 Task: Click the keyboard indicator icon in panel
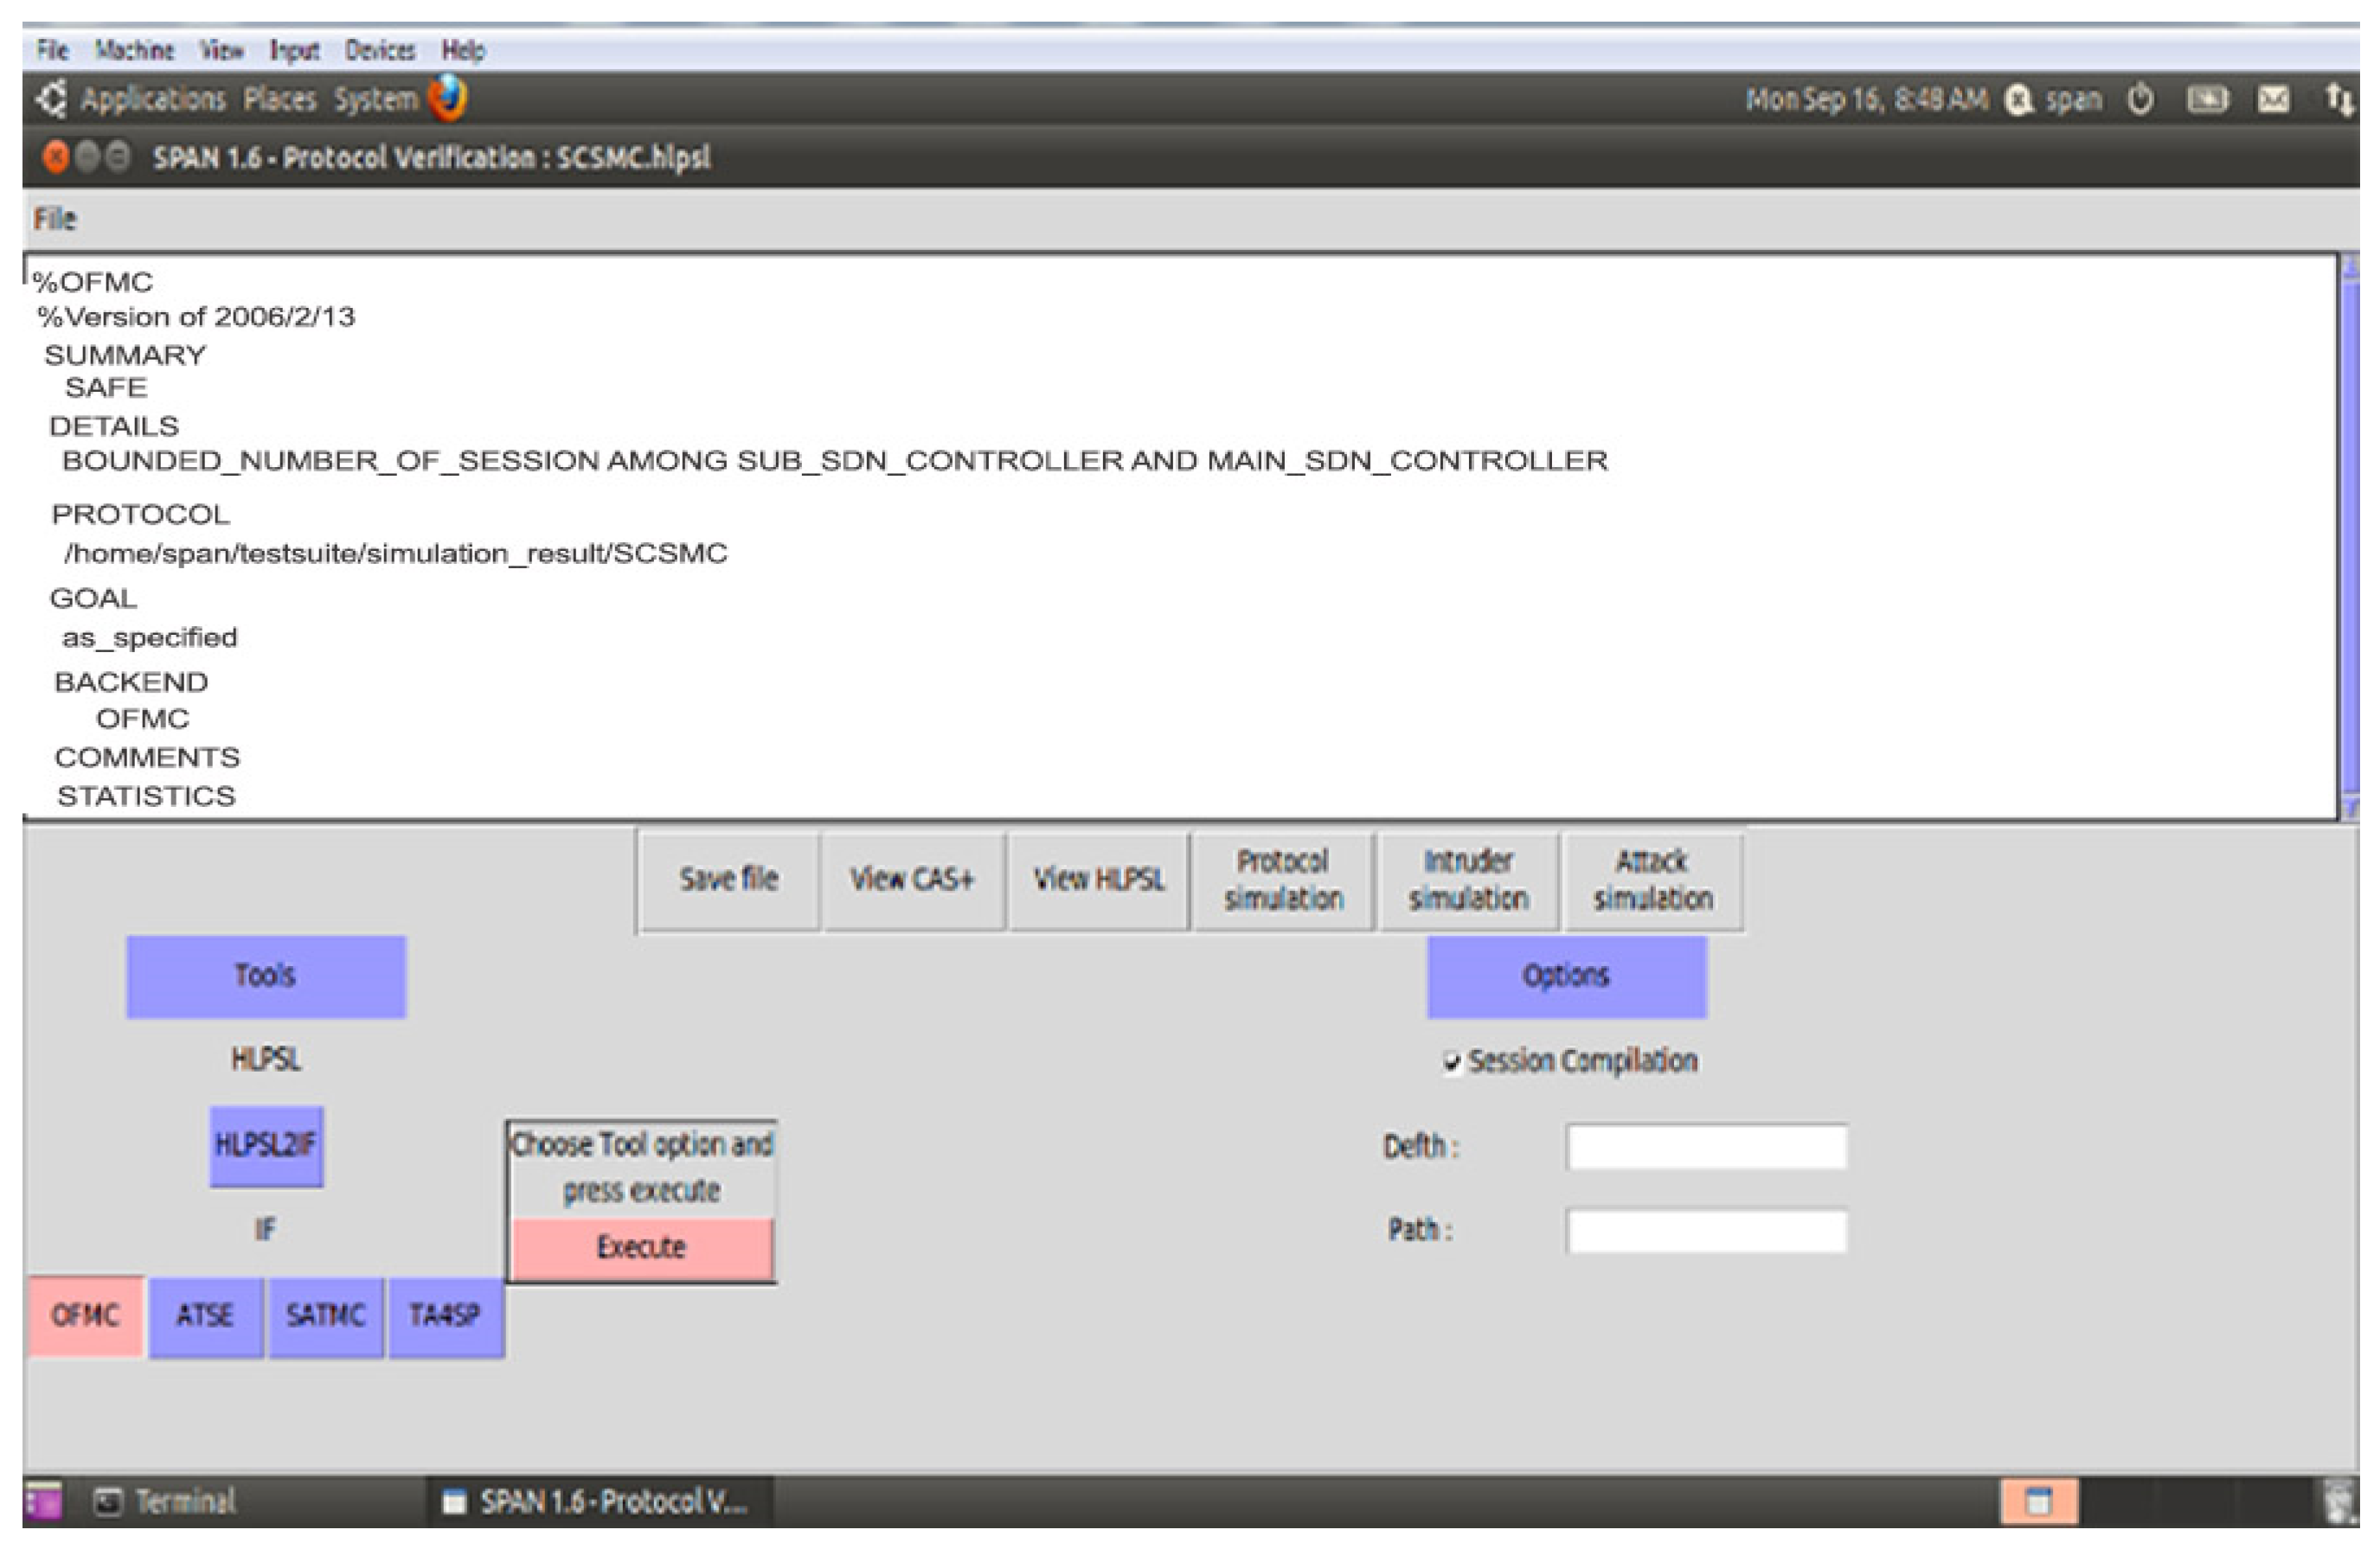[x=2206, y=100]
